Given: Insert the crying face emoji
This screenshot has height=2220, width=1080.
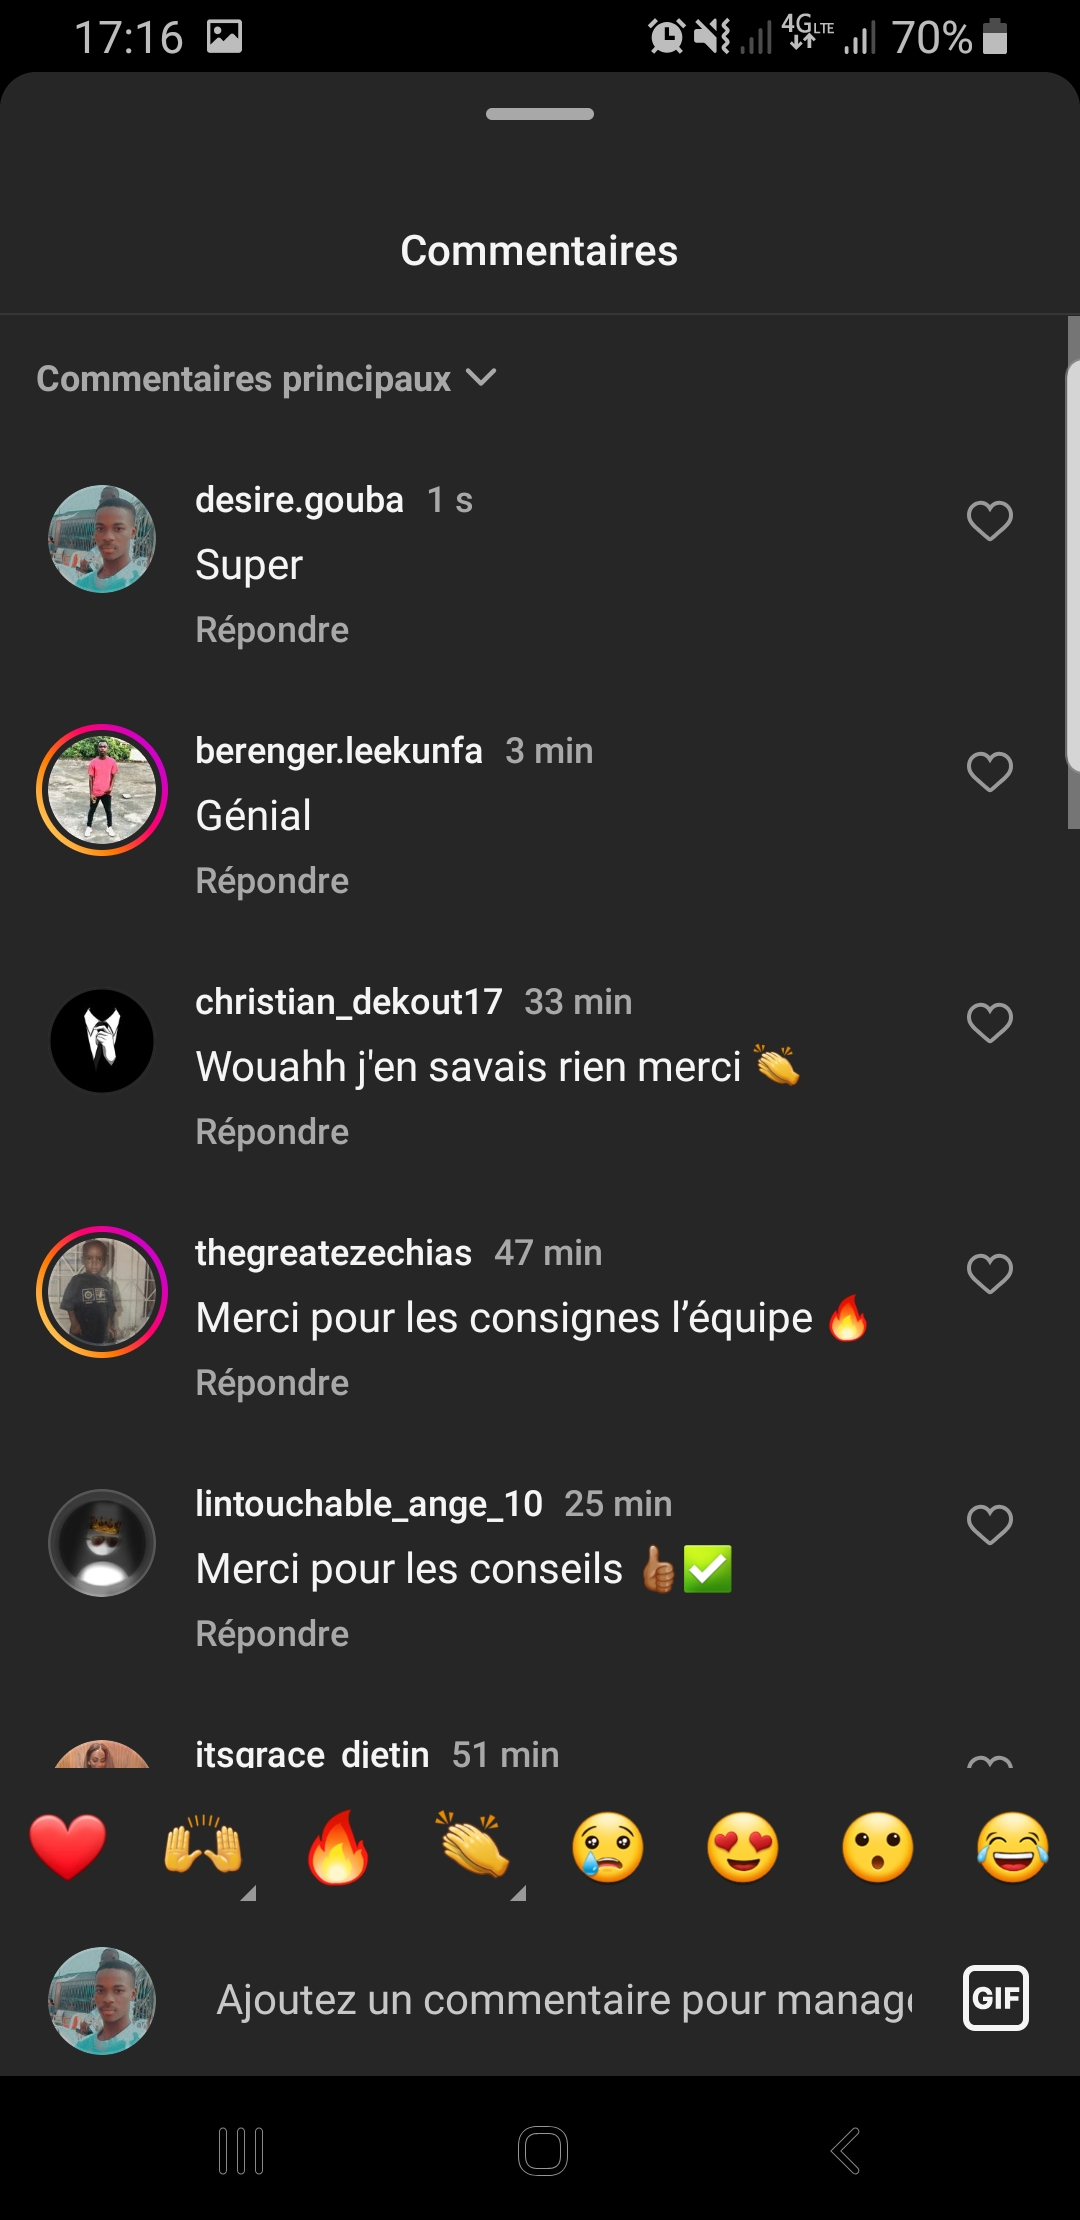Looking at the screenshot, I should click(608, 1846).
